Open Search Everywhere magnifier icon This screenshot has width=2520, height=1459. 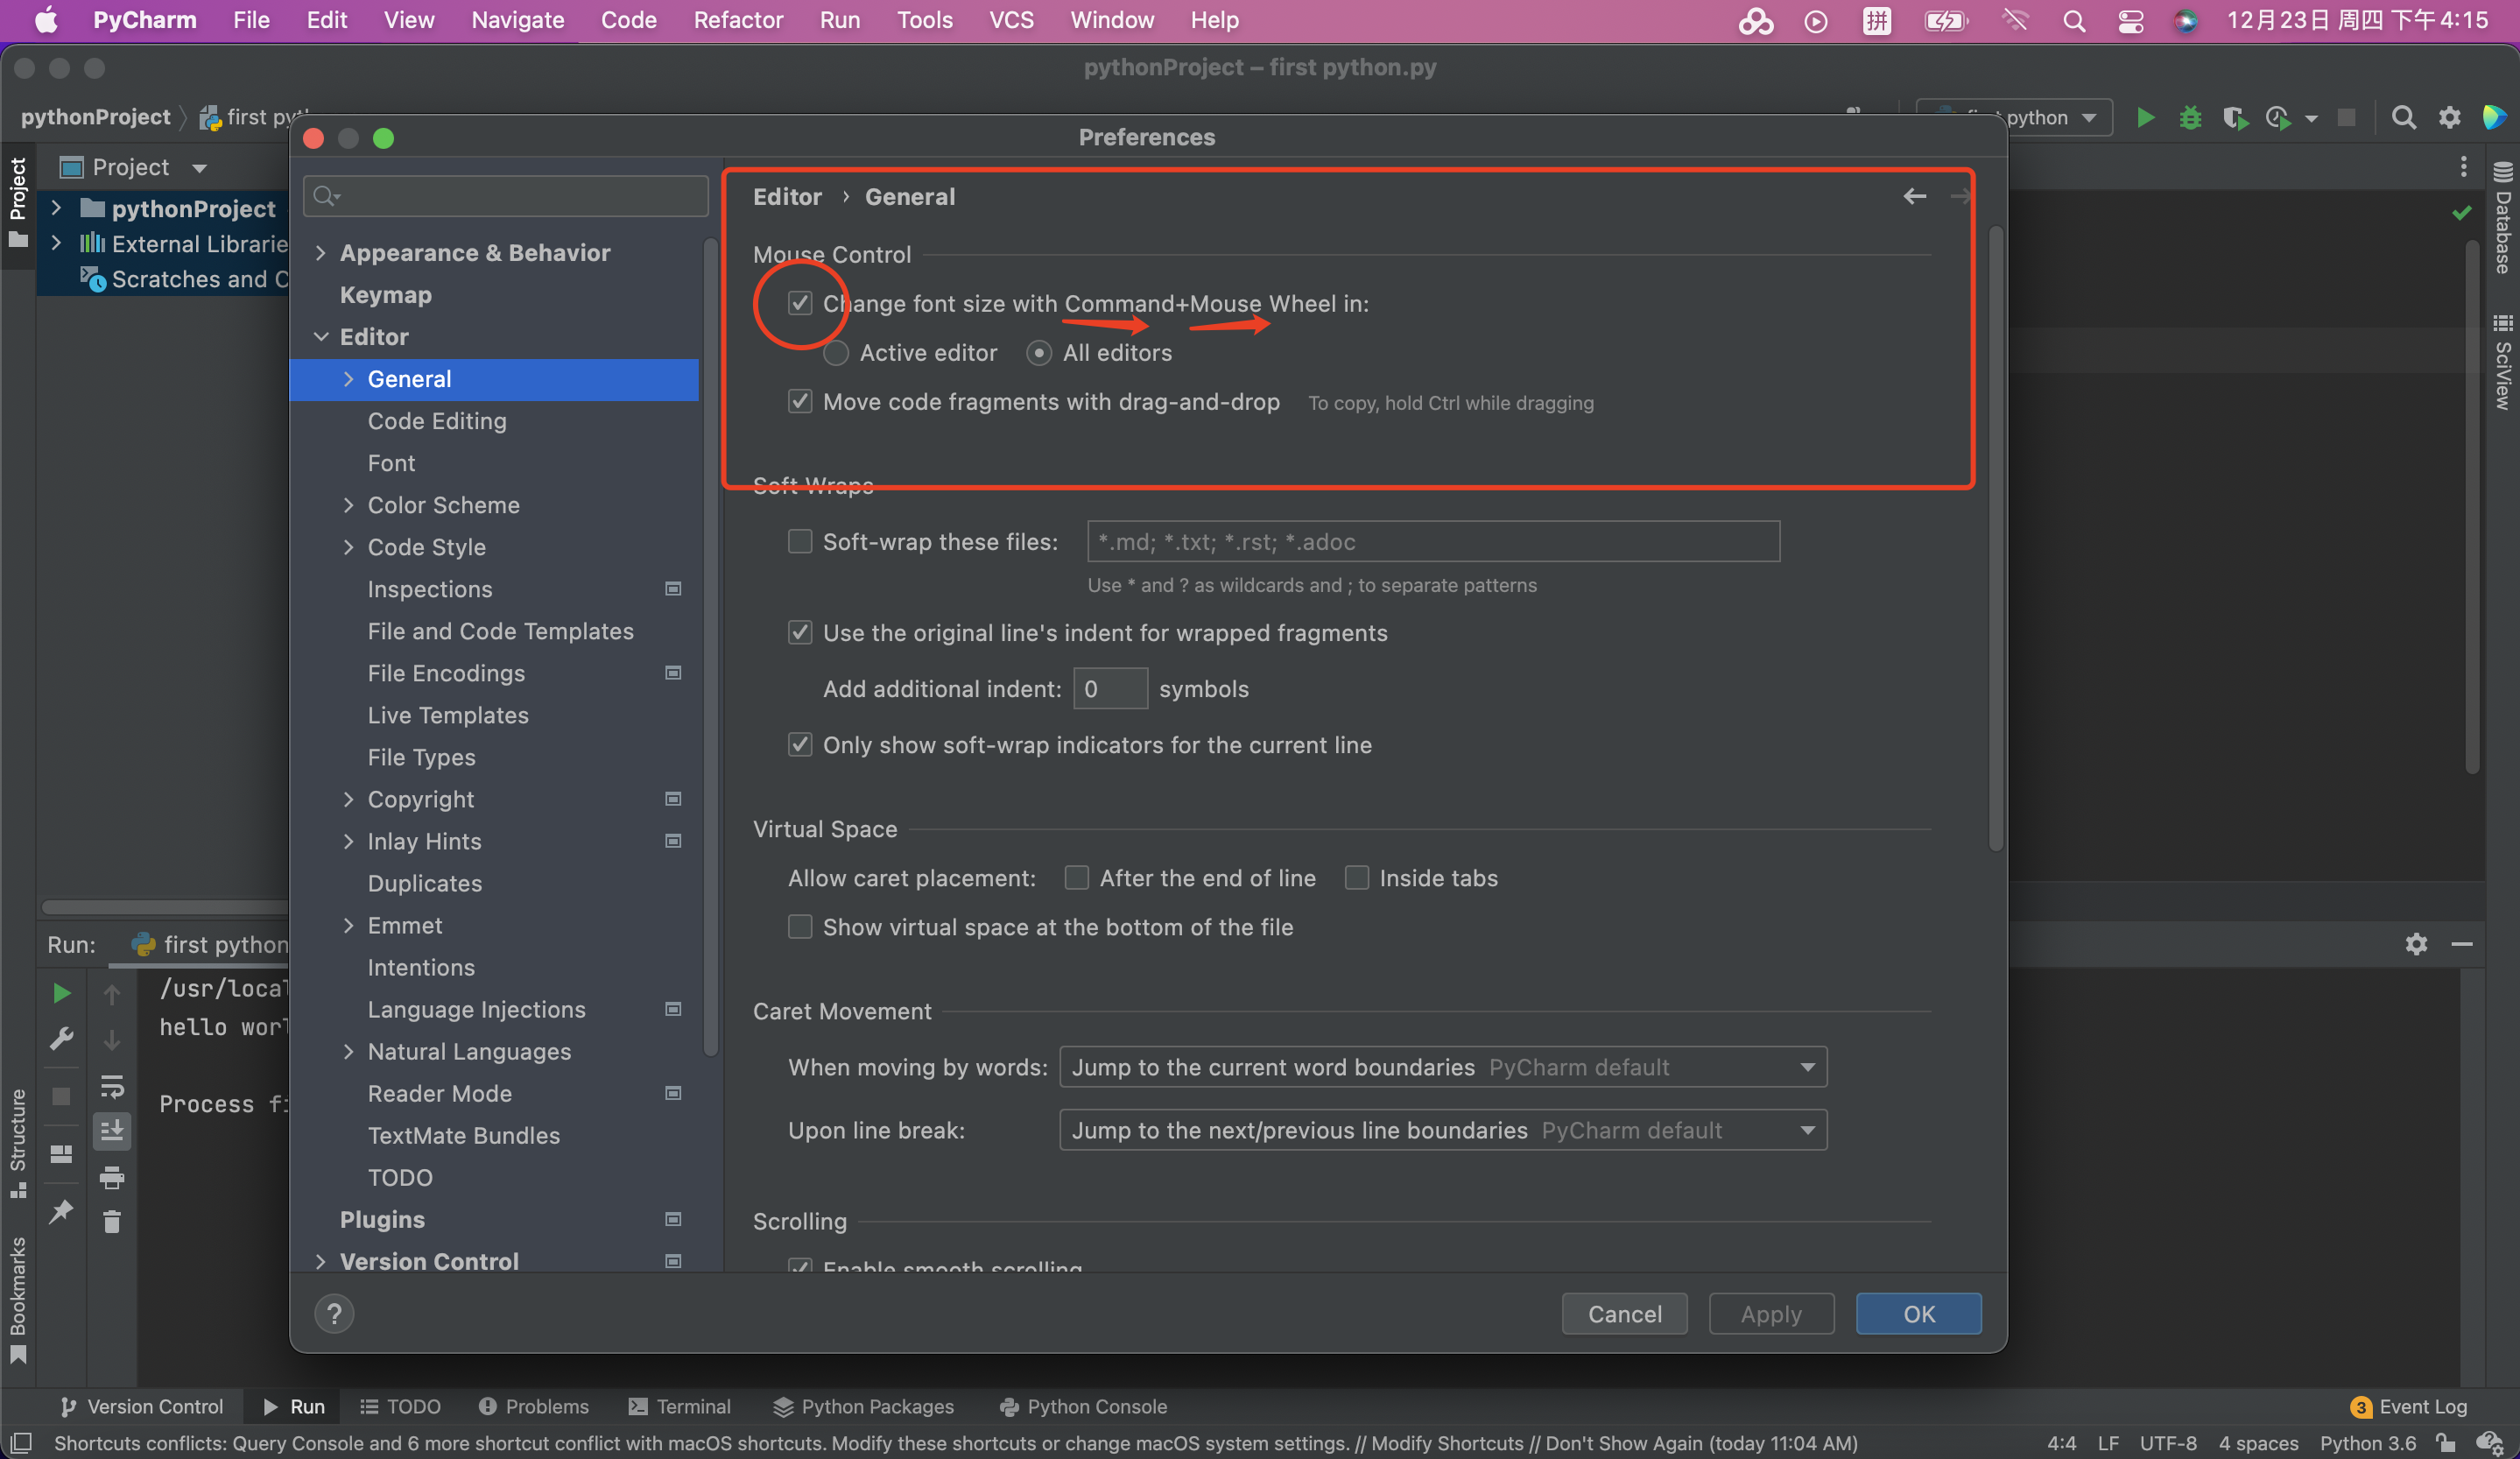(2404, 118)
